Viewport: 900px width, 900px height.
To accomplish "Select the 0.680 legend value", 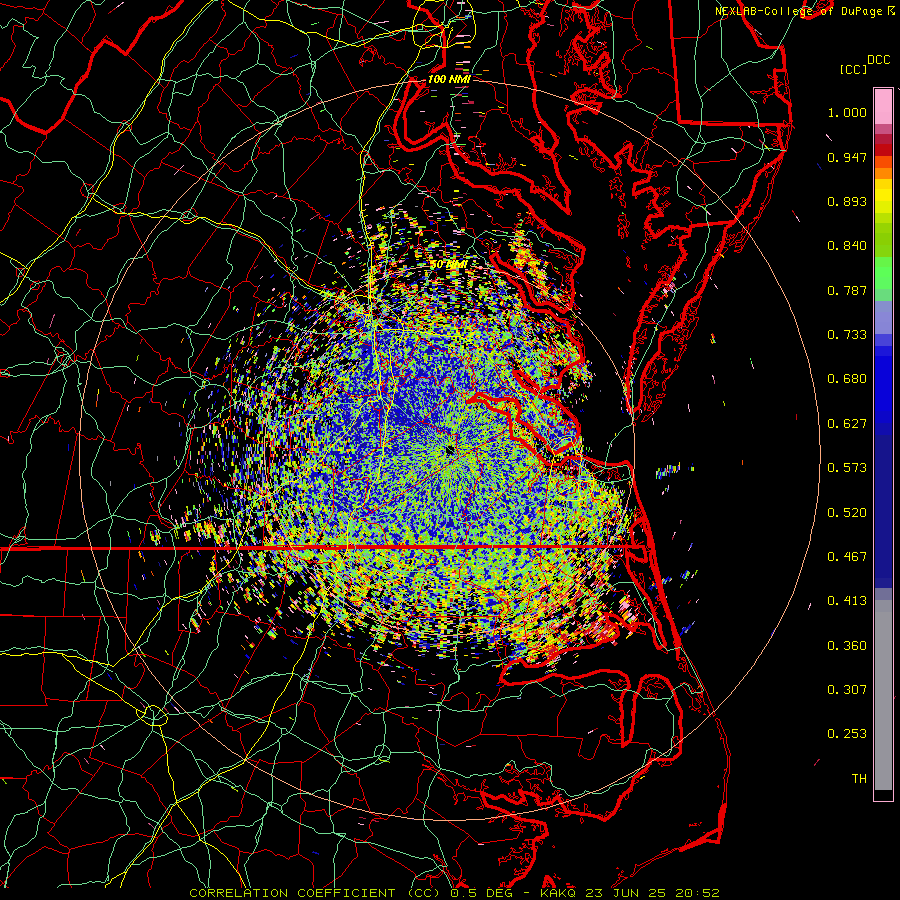I will point(847,379).
